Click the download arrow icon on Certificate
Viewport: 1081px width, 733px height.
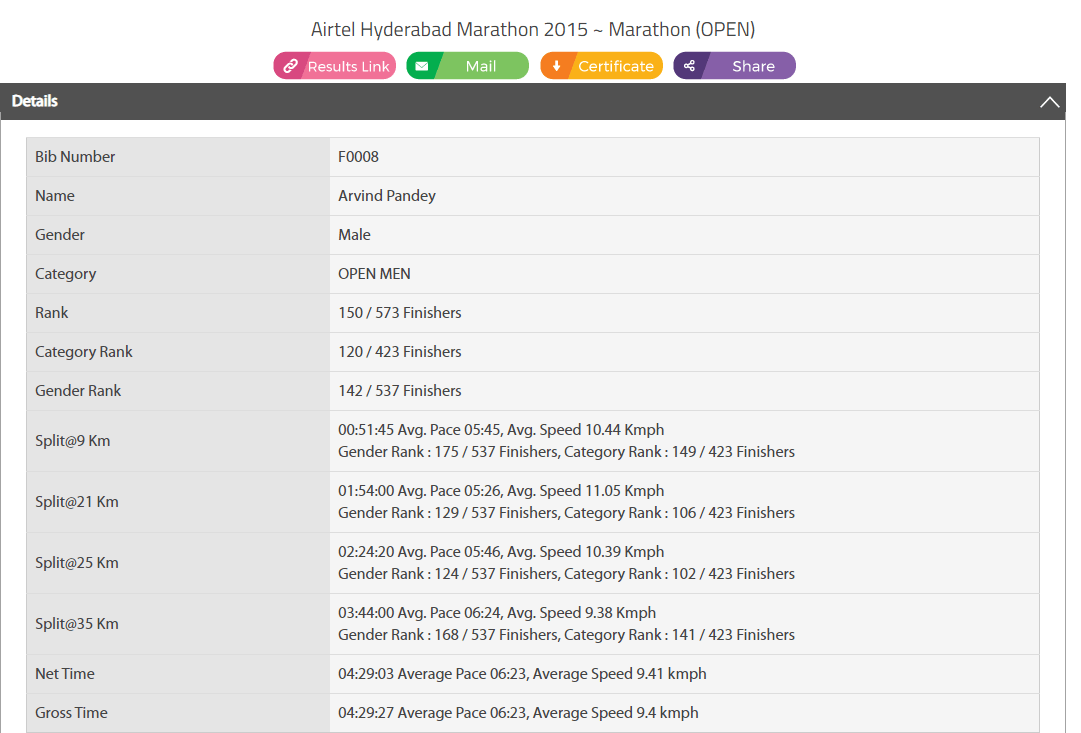click(x=556, y=66)
